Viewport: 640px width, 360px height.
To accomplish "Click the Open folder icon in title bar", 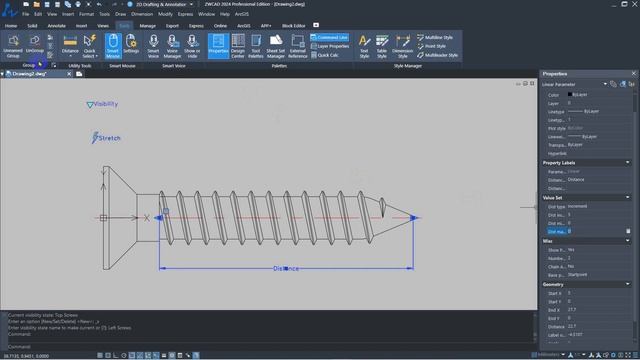I will (36, 4).
